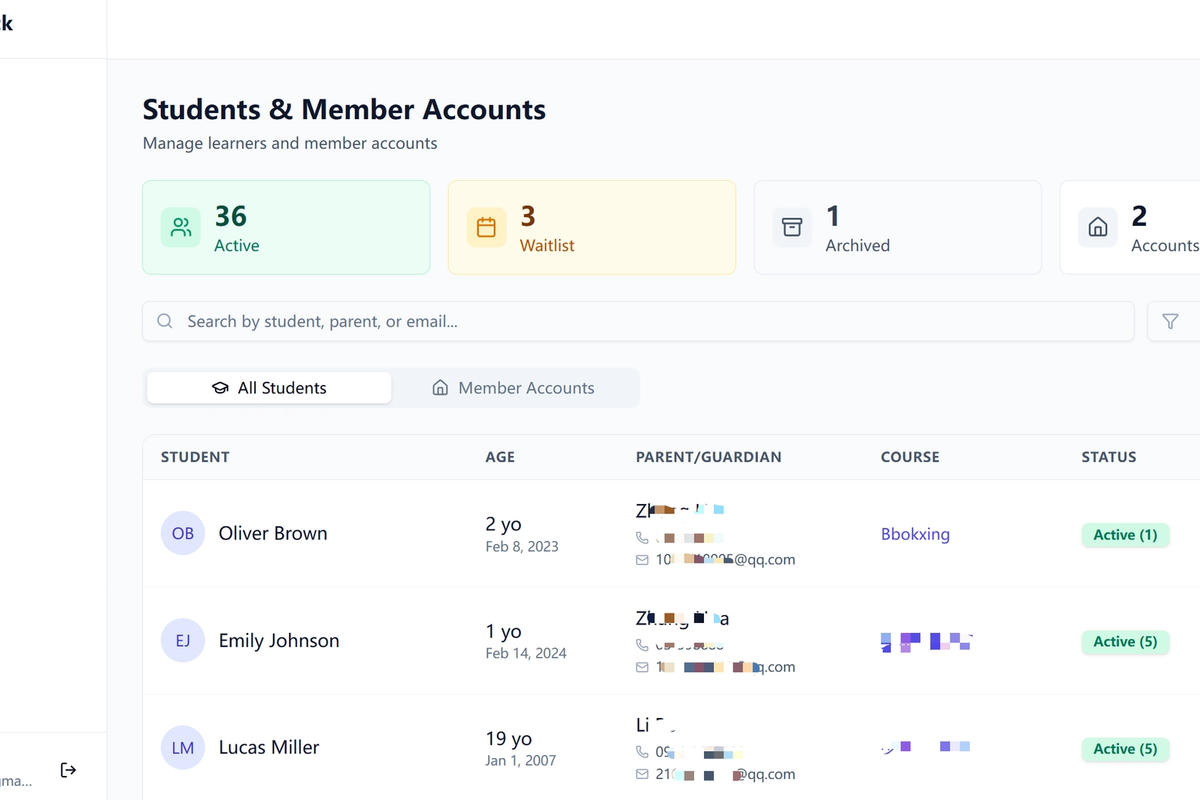Log out using the sidebar logout icon
Screen dimensions: 1200x800
coord(68,769)
